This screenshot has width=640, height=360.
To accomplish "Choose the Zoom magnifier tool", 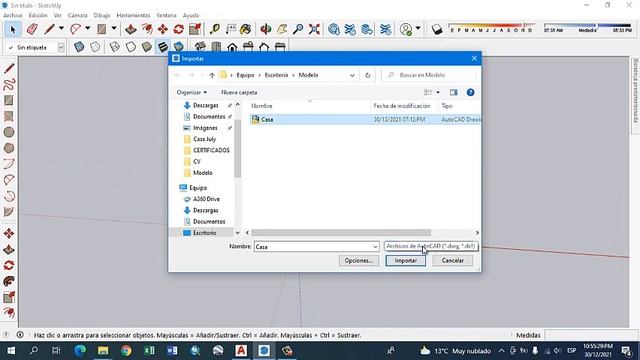I will tap(298, 29).
